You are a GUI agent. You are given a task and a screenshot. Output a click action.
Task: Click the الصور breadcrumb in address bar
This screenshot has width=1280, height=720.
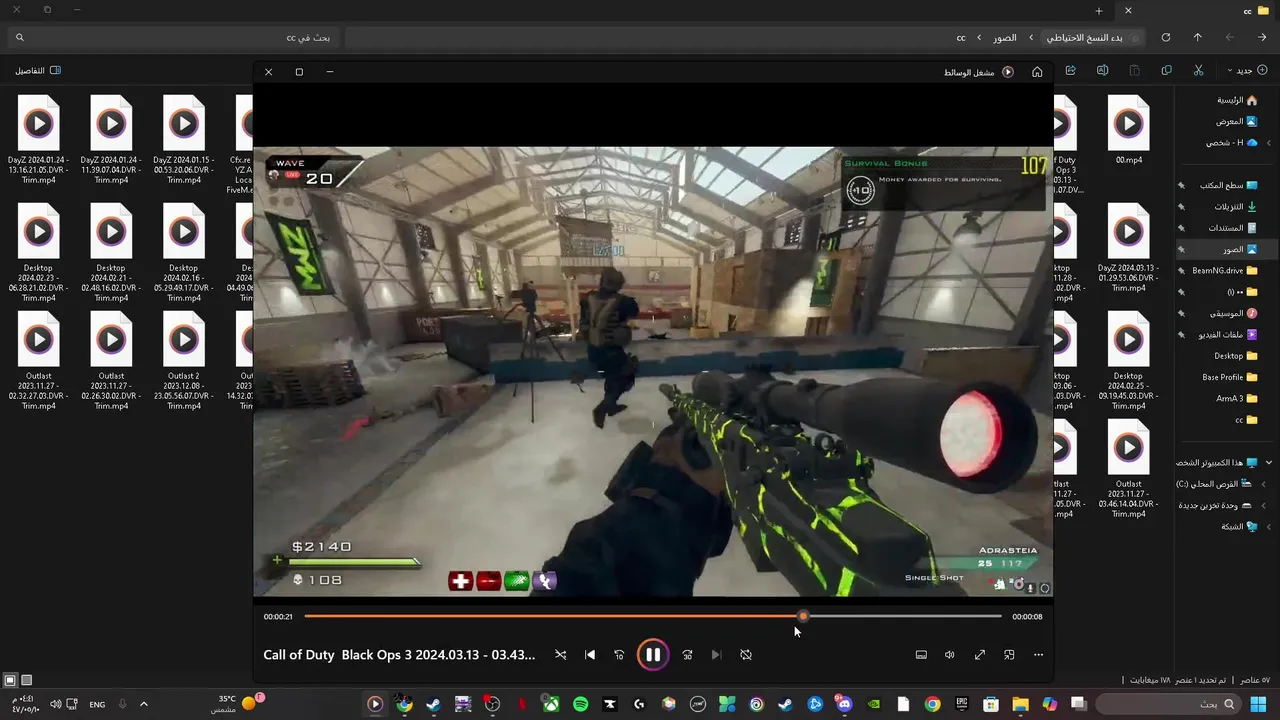pos(1005,37)
